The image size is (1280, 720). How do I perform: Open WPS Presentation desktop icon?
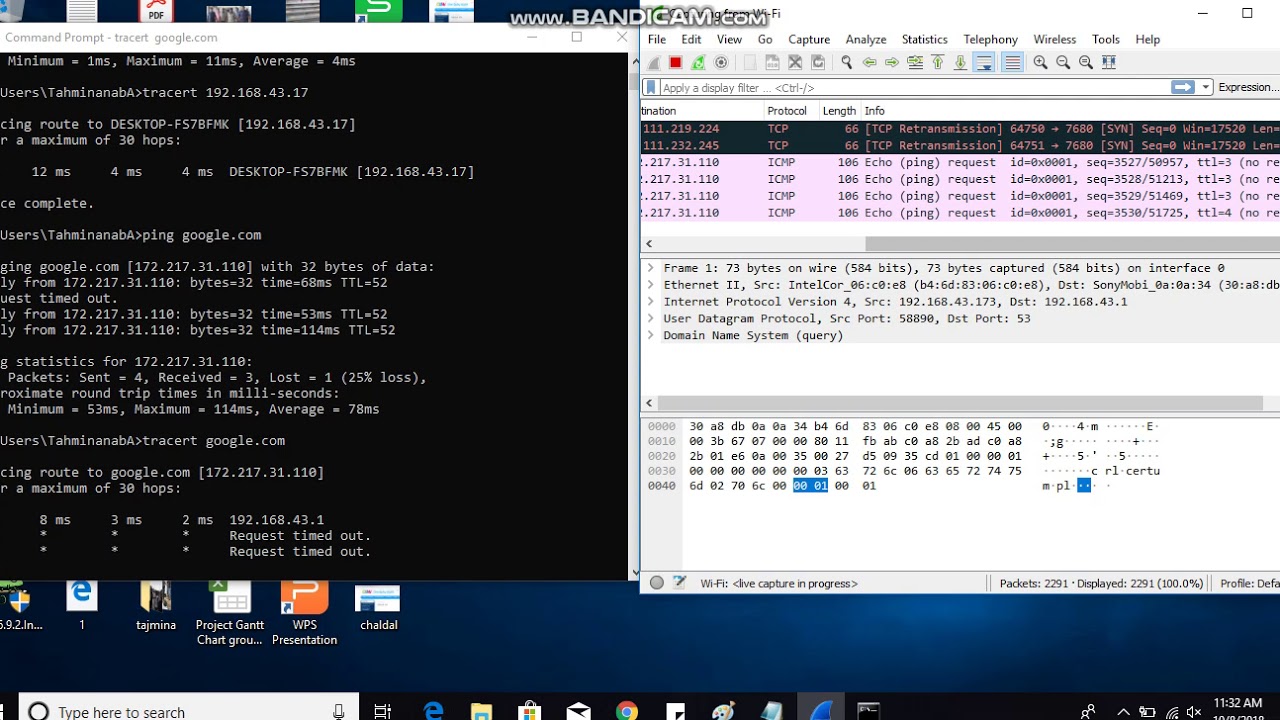tap(304, 613)
